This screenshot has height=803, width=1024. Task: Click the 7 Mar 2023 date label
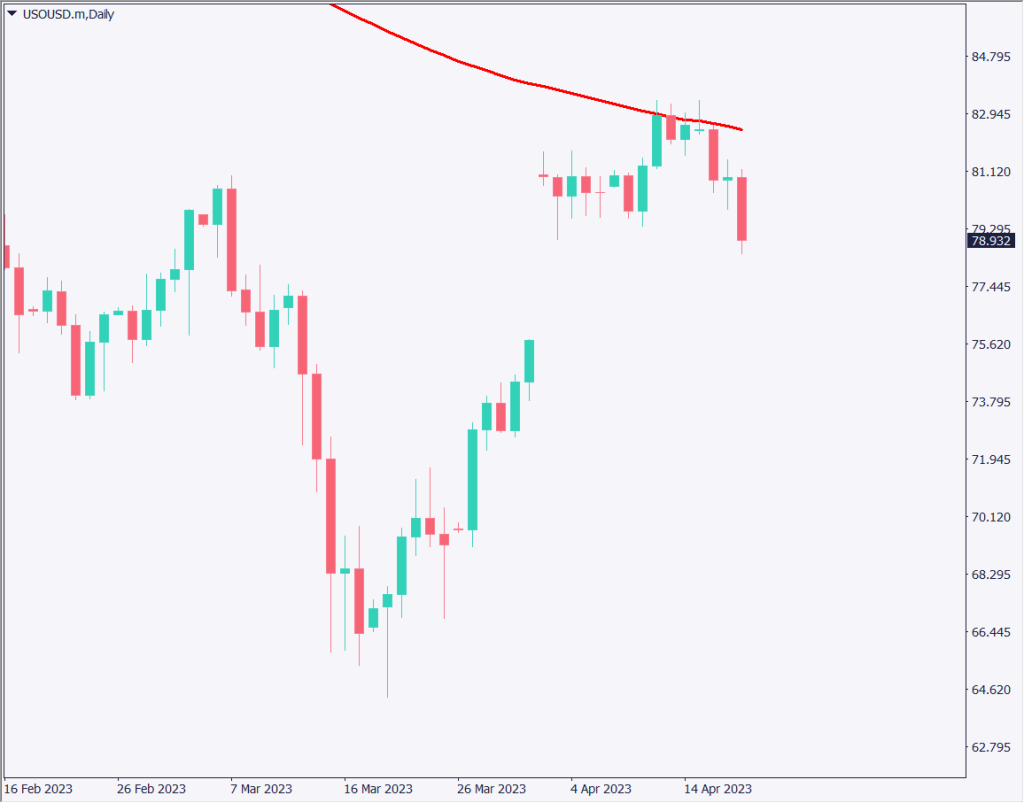coord(259,788)
